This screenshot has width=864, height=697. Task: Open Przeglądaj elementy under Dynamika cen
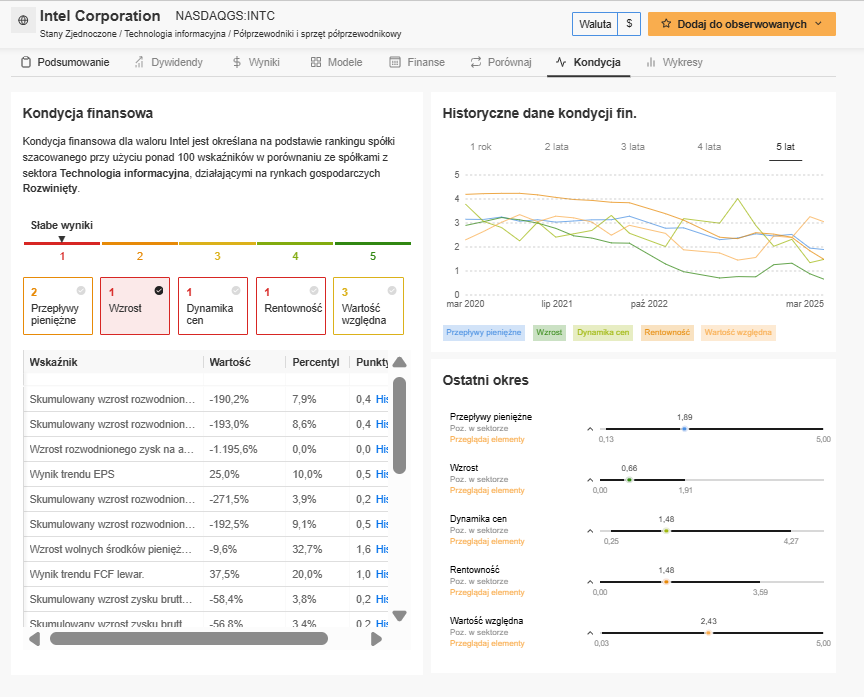(487, 541)
